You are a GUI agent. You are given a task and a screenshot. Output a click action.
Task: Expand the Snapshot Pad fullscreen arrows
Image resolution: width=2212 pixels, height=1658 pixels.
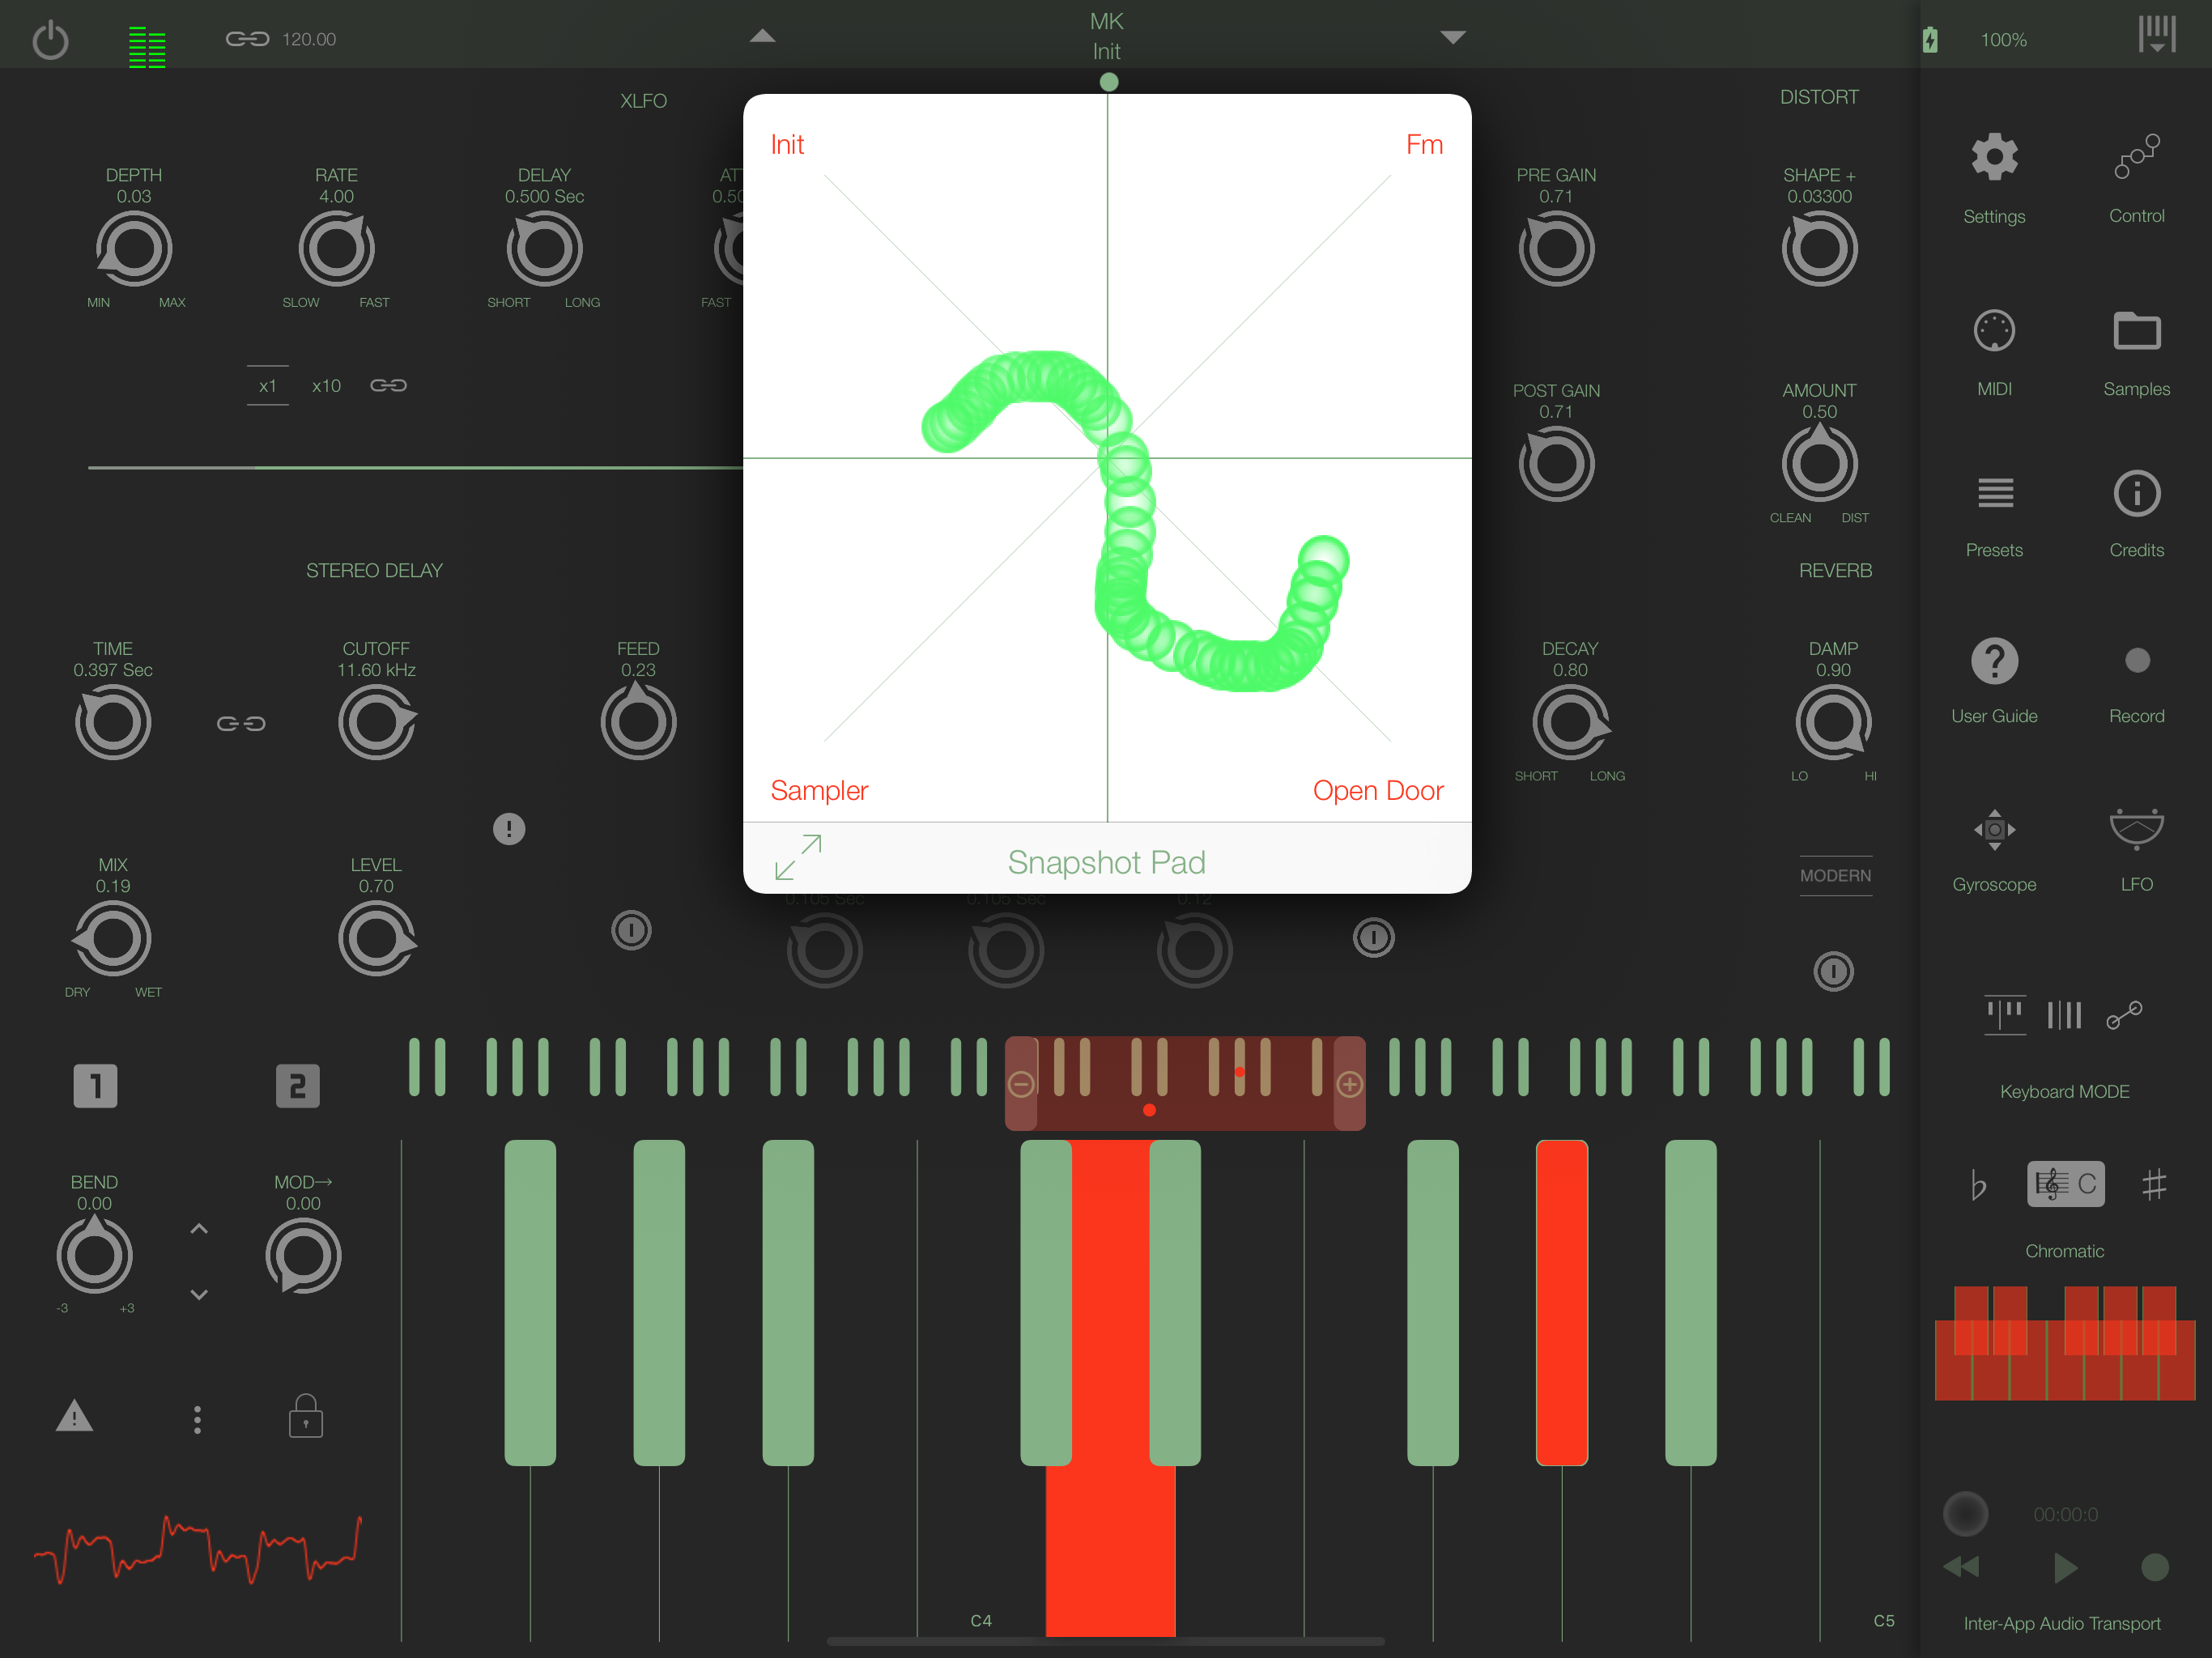pyautogui.click(x=797, y=858)
